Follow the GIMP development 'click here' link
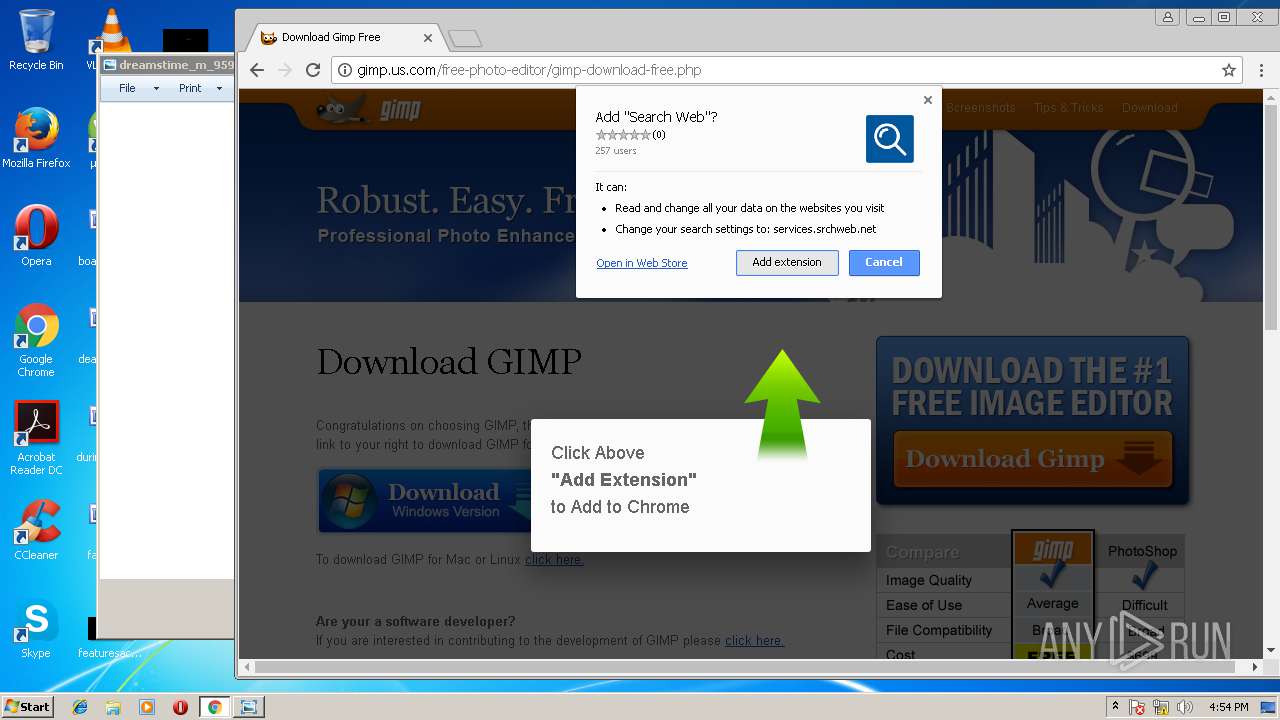 pos(754,641)
